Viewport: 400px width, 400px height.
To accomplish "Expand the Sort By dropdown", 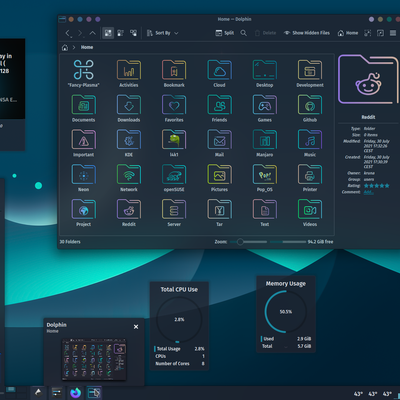I will 163,33.
